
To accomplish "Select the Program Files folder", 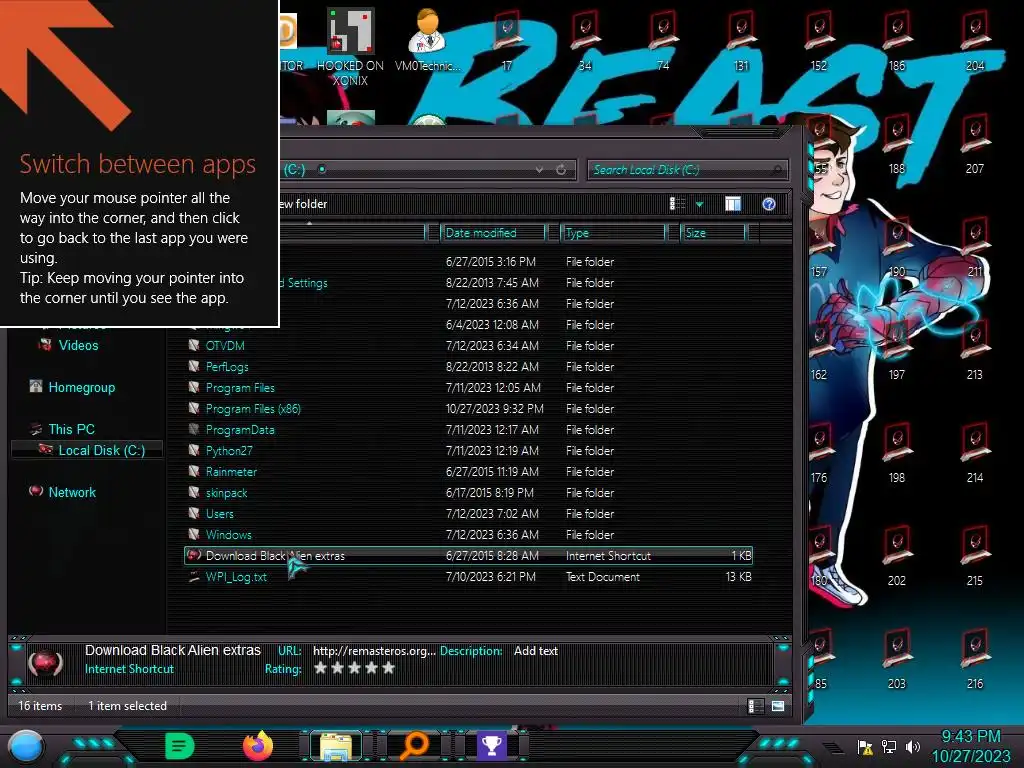I will click(468, 387).
